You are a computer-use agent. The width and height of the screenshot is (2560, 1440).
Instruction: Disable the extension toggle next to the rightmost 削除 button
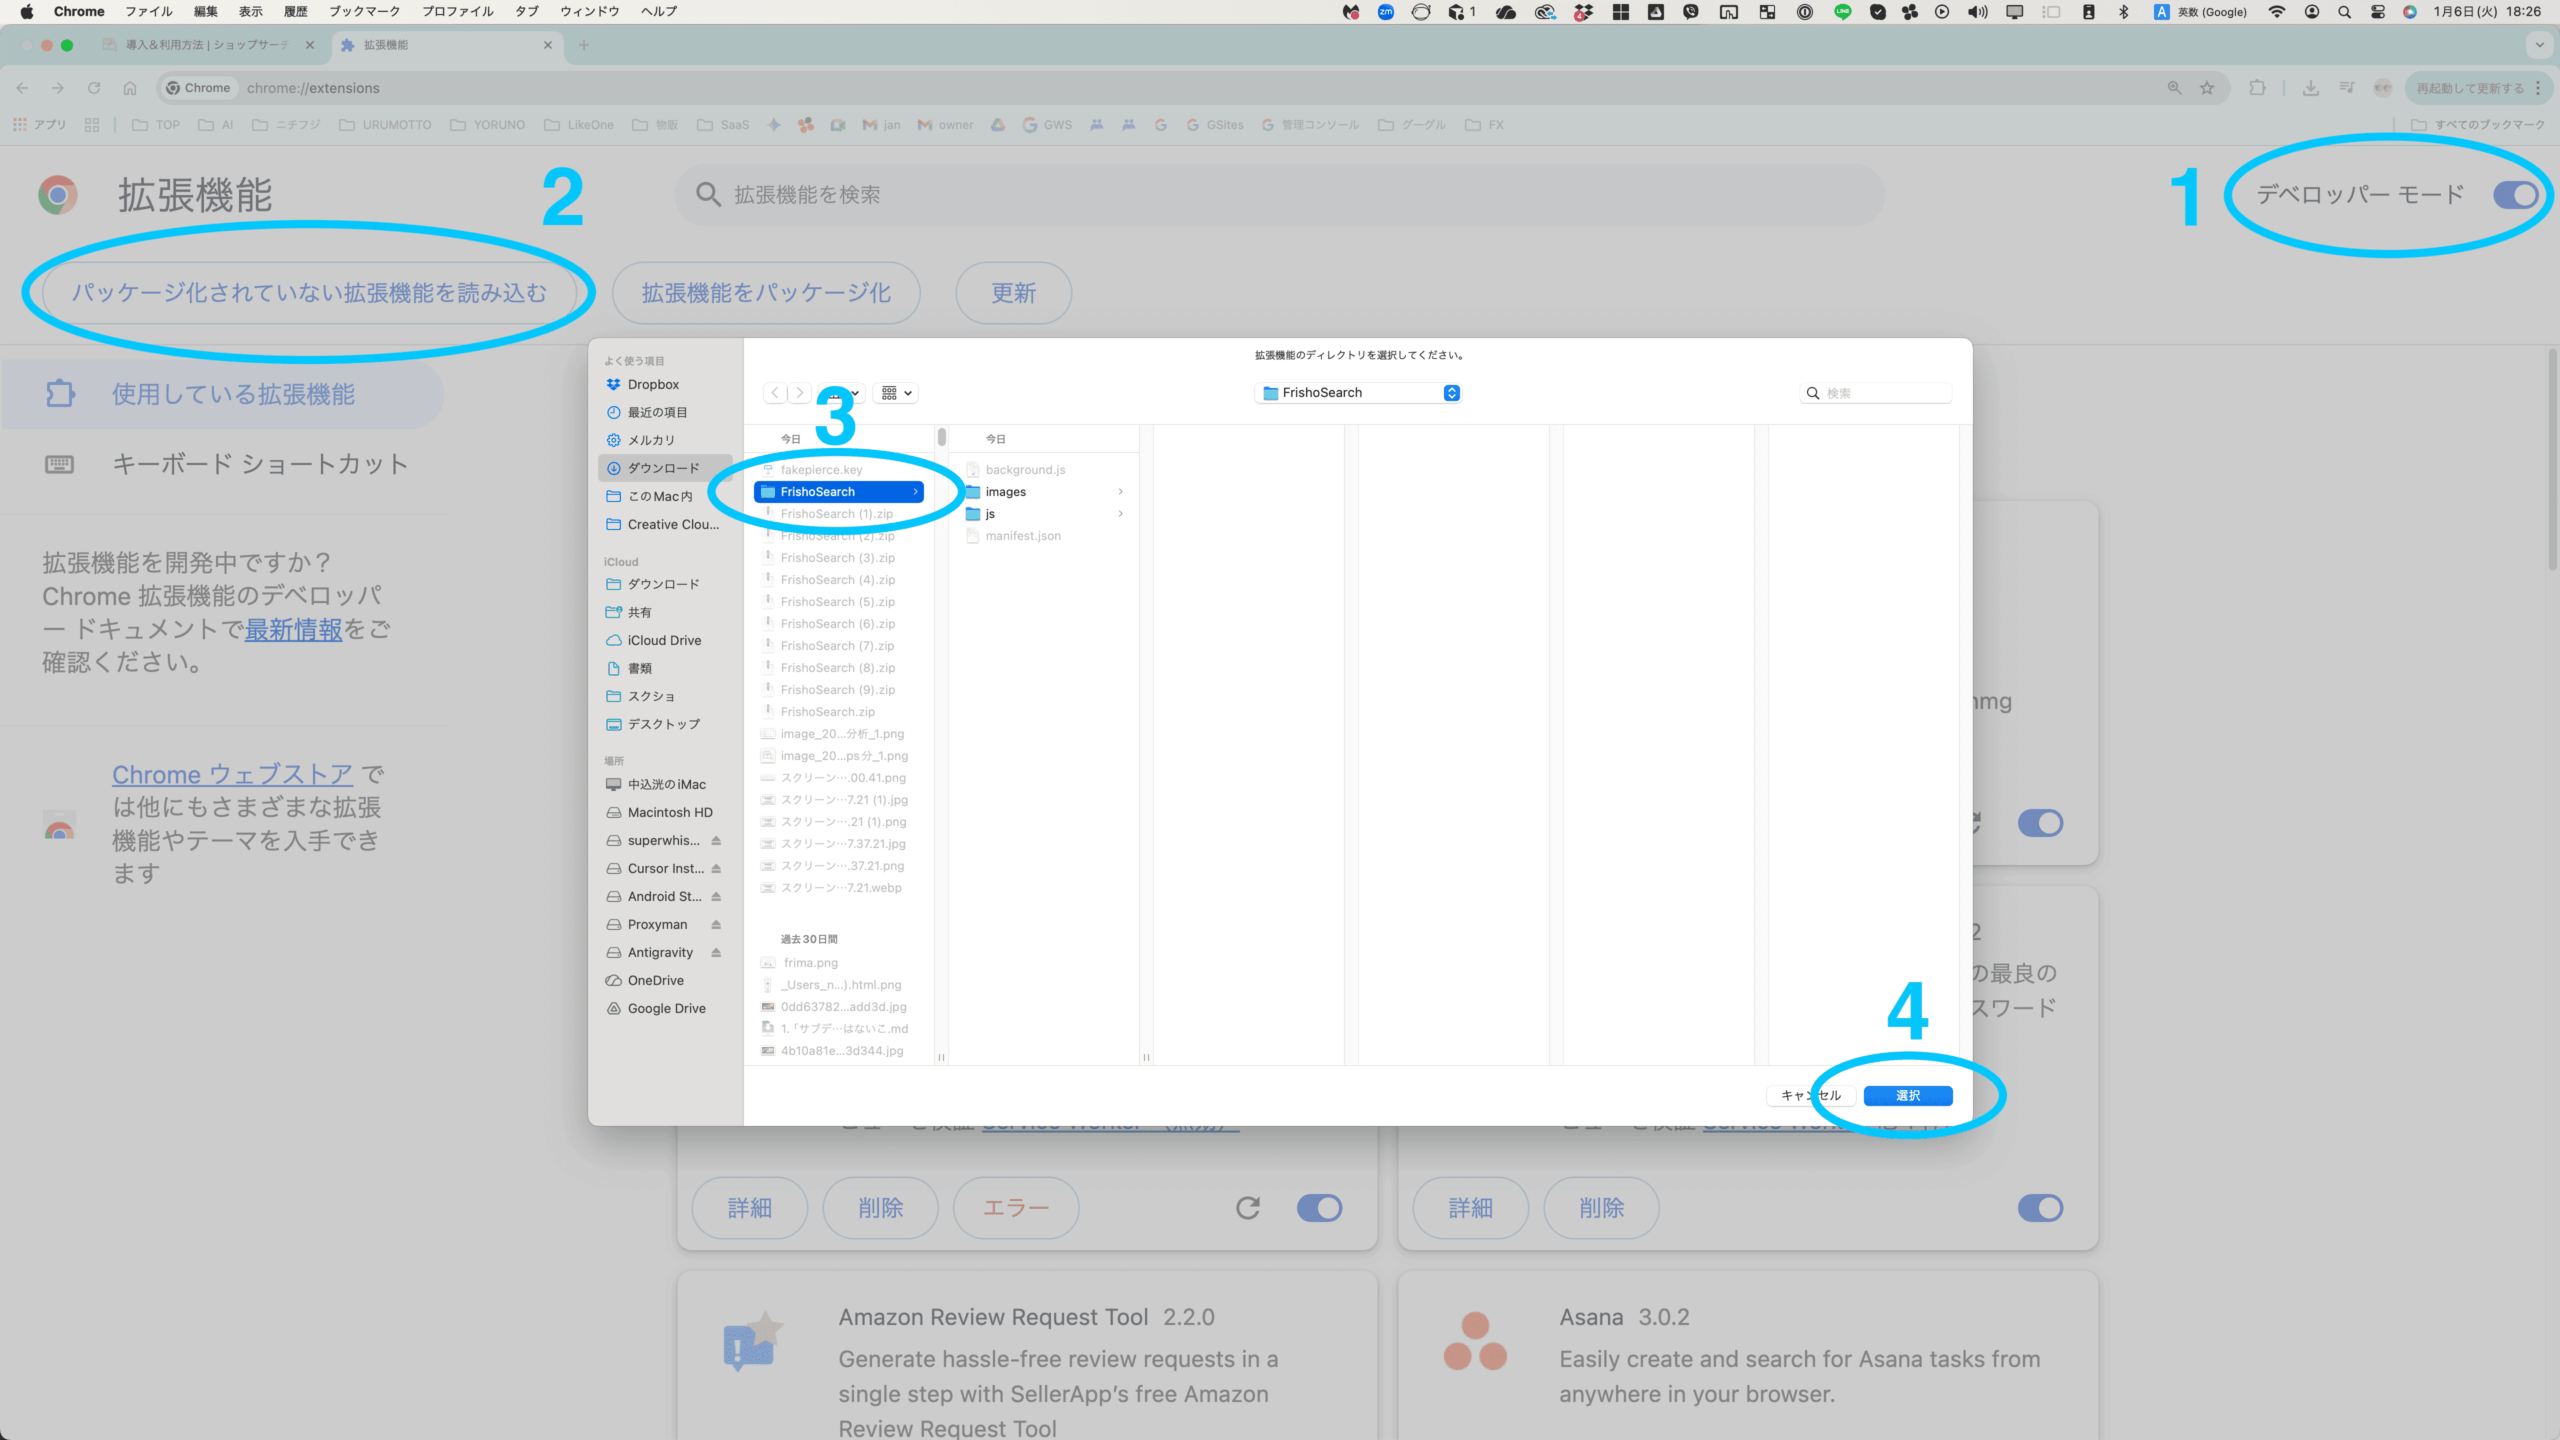(x=2040, y=1208)
